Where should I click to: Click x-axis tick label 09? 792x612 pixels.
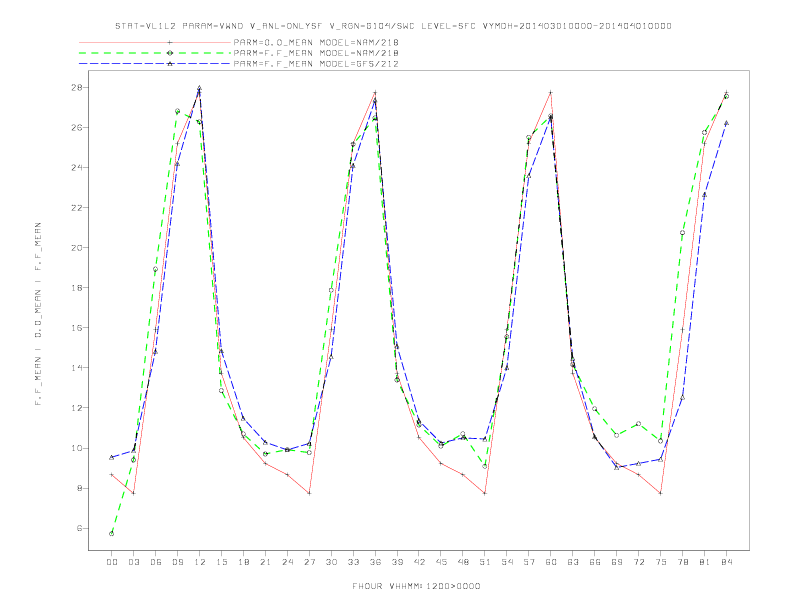click(177, 562)
